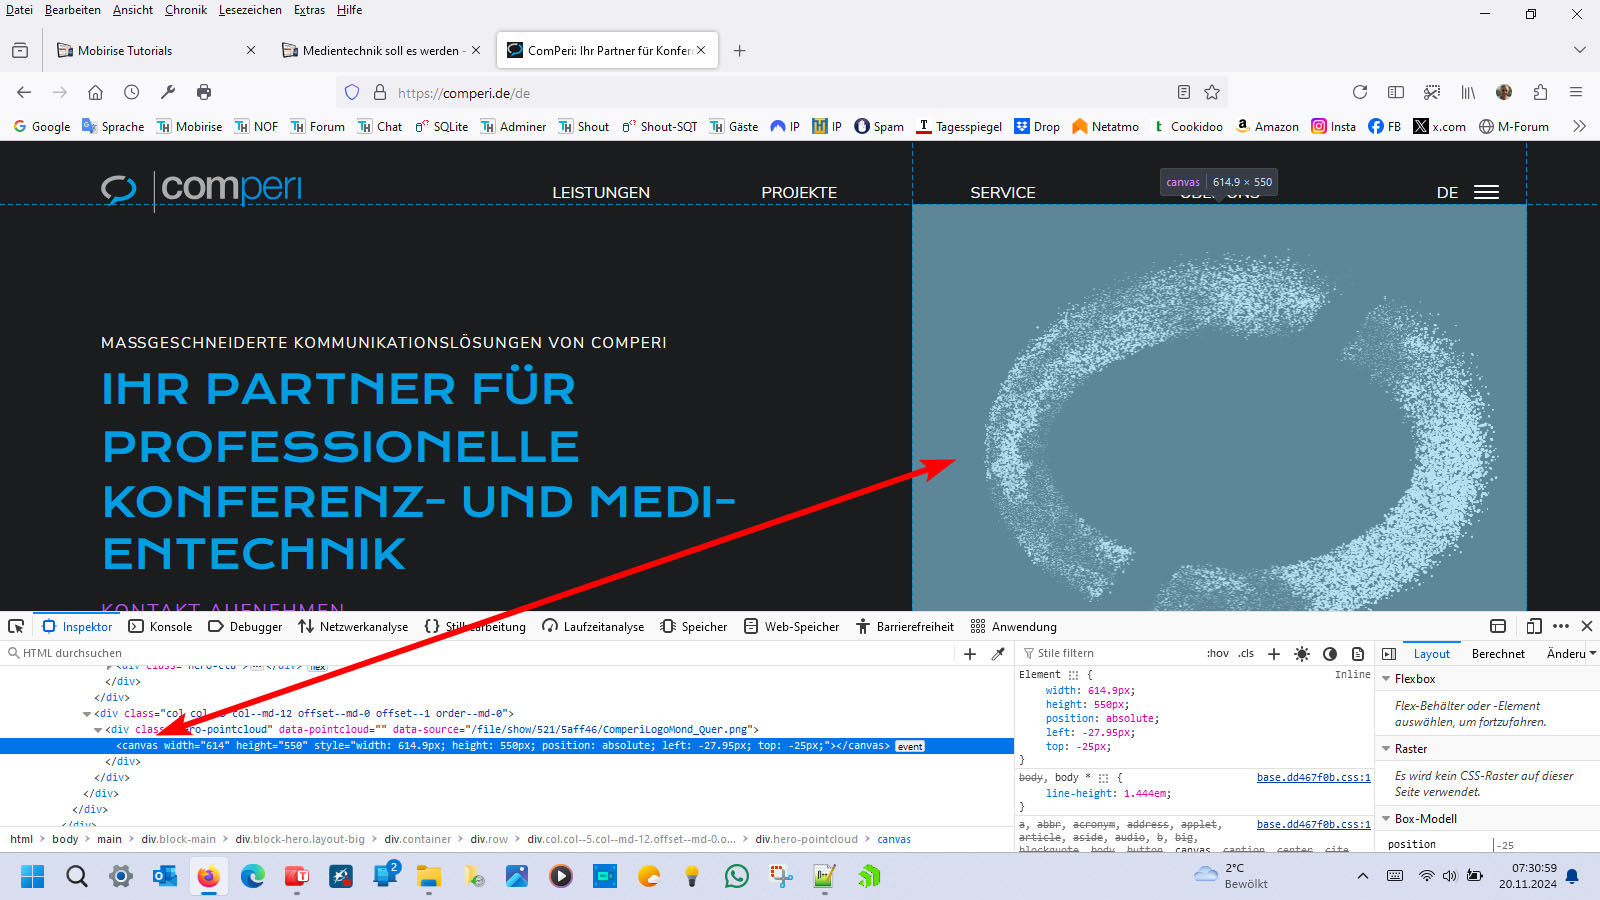Collapse the Raster section
This screenshot has width=1600, height=900.
1386,749
